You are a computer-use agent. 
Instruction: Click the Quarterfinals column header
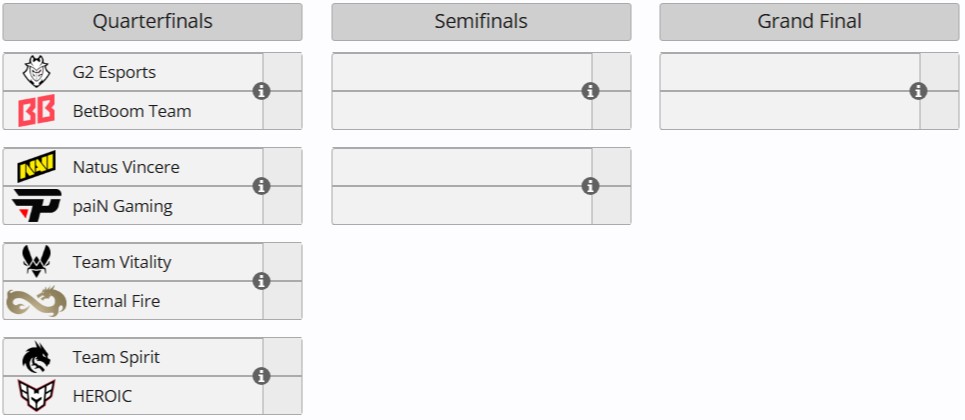[x=152, y=22]
